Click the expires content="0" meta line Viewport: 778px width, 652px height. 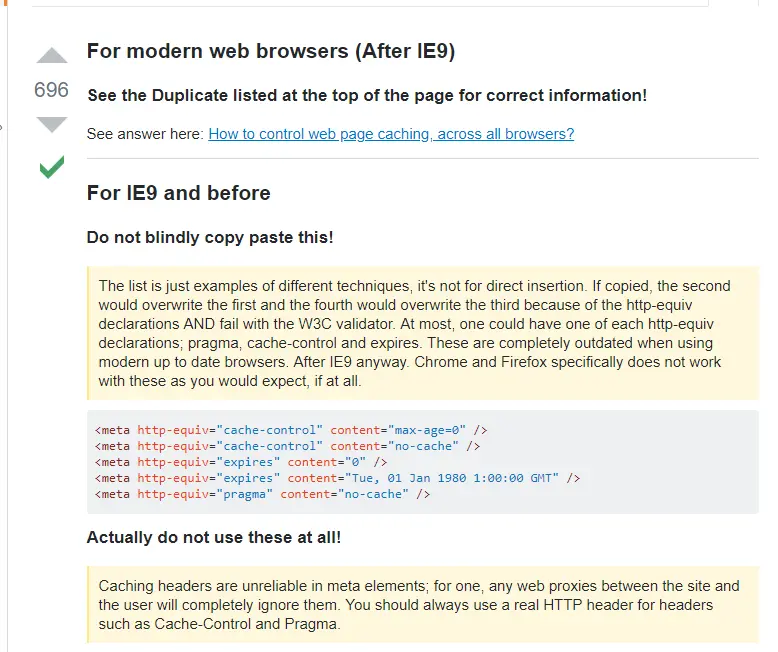coord(241,462)
